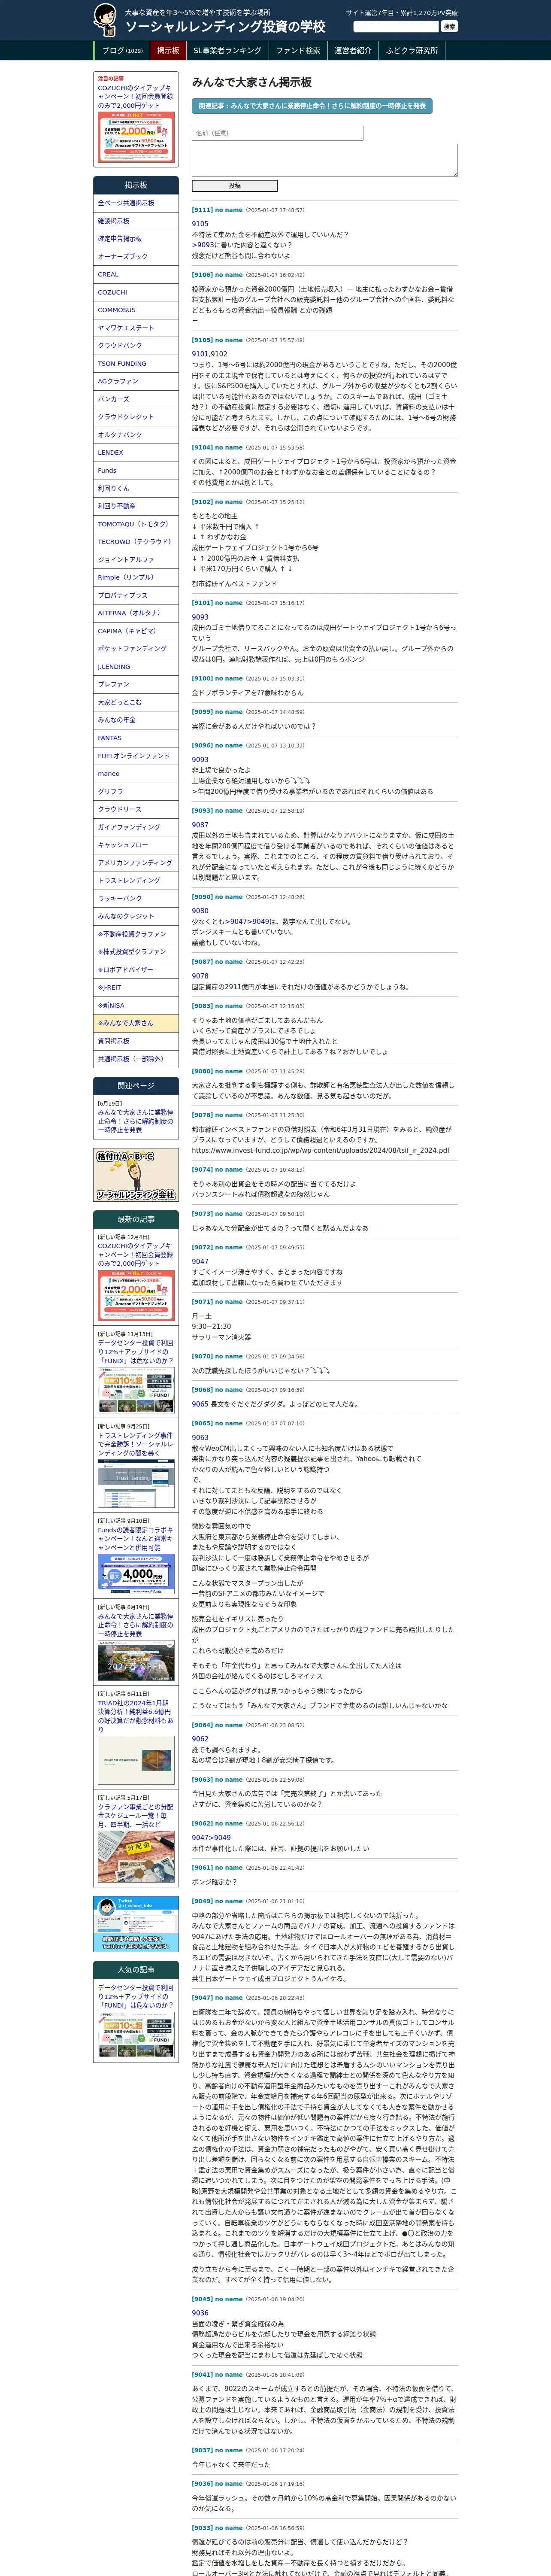Open J.LENDING board link
This screenshot has height=2576, width=551.
tap(136, 667)
